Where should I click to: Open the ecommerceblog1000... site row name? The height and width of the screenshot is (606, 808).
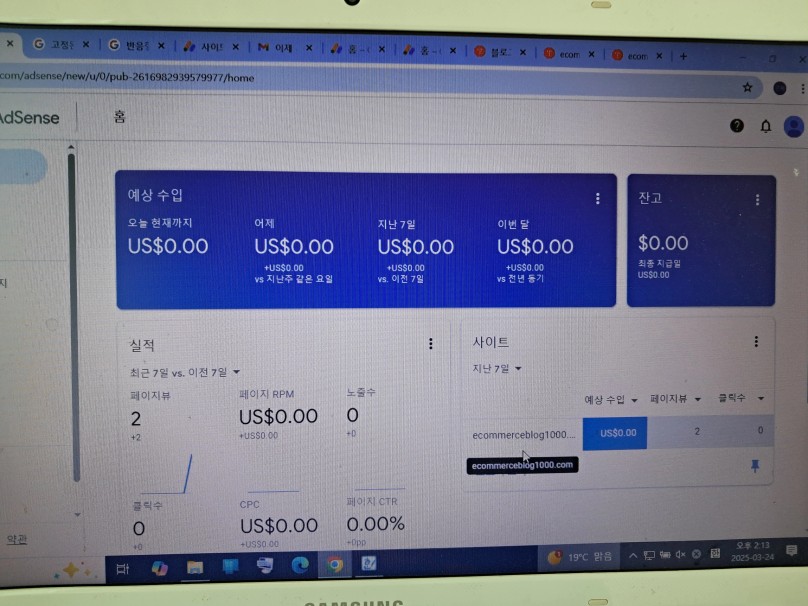pyautogui.click(x=524, y=435)
